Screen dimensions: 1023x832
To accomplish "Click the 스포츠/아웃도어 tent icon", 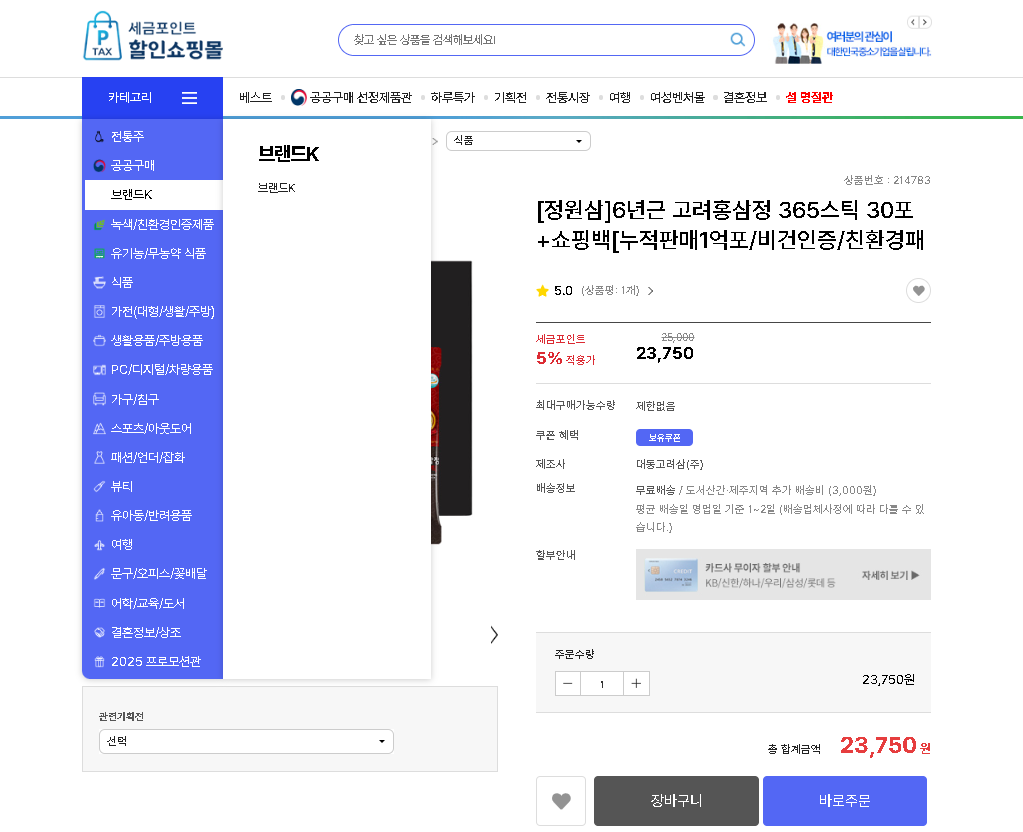I will [99, 429].
